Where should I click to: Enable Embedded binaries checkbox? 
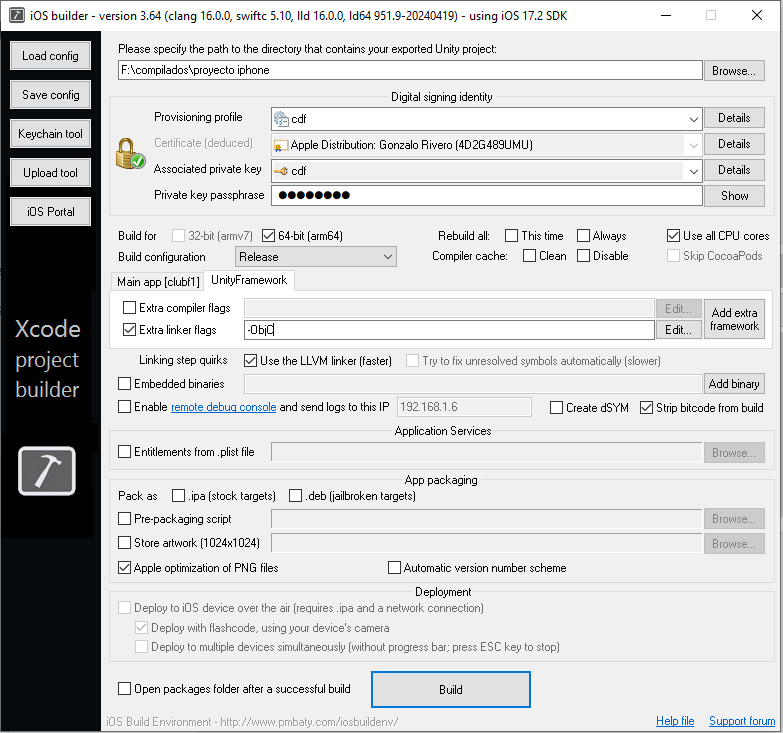(x=124, y=383)
